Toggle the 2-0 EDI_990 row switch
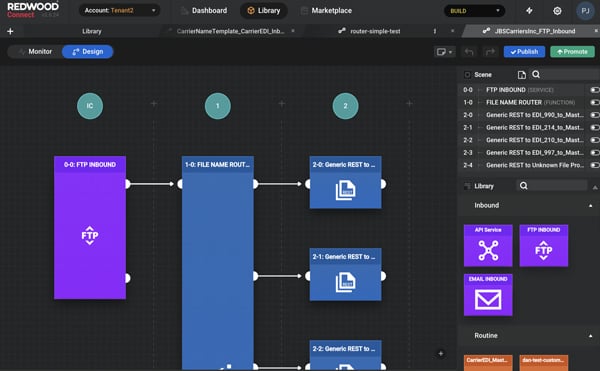The width and height of the screenshot is (600, 371). click(x=595, y=115)
